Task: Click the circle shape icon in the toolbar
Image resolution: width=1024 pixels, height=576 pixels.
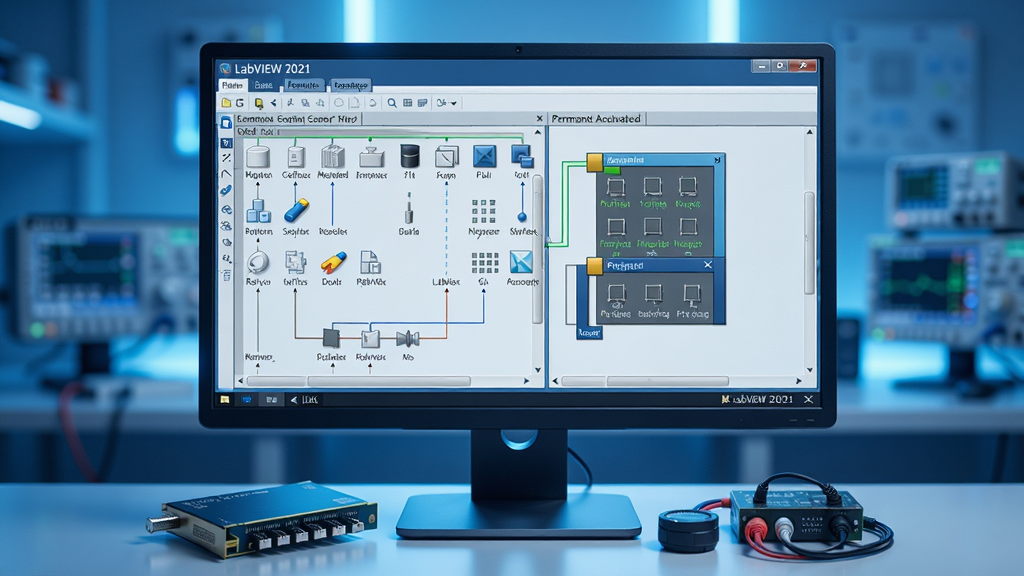Action: tap(338, 103)
